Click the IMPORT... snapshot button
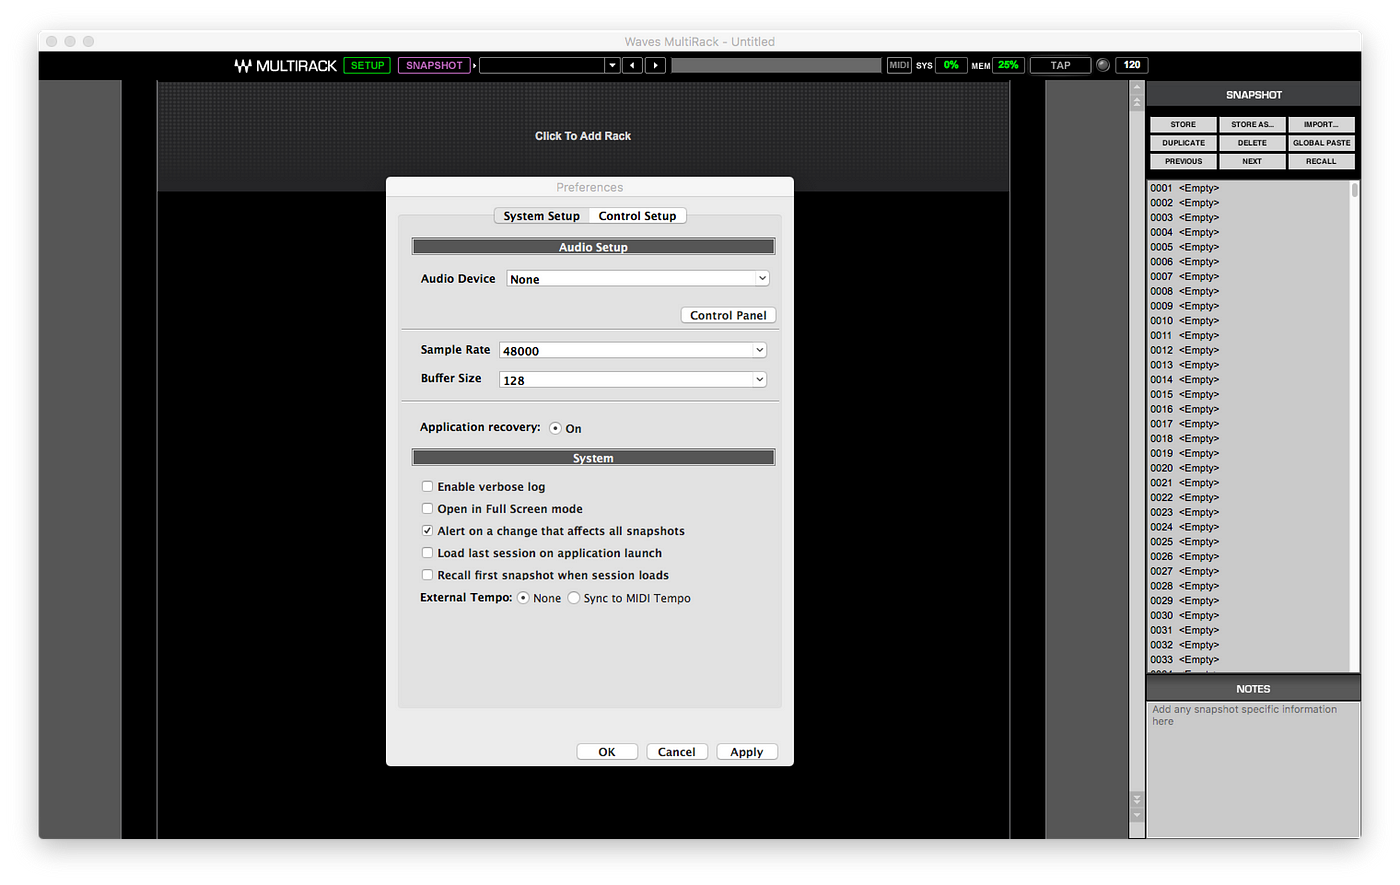This screenshot has width=1400, height=885. (1321, 125)
